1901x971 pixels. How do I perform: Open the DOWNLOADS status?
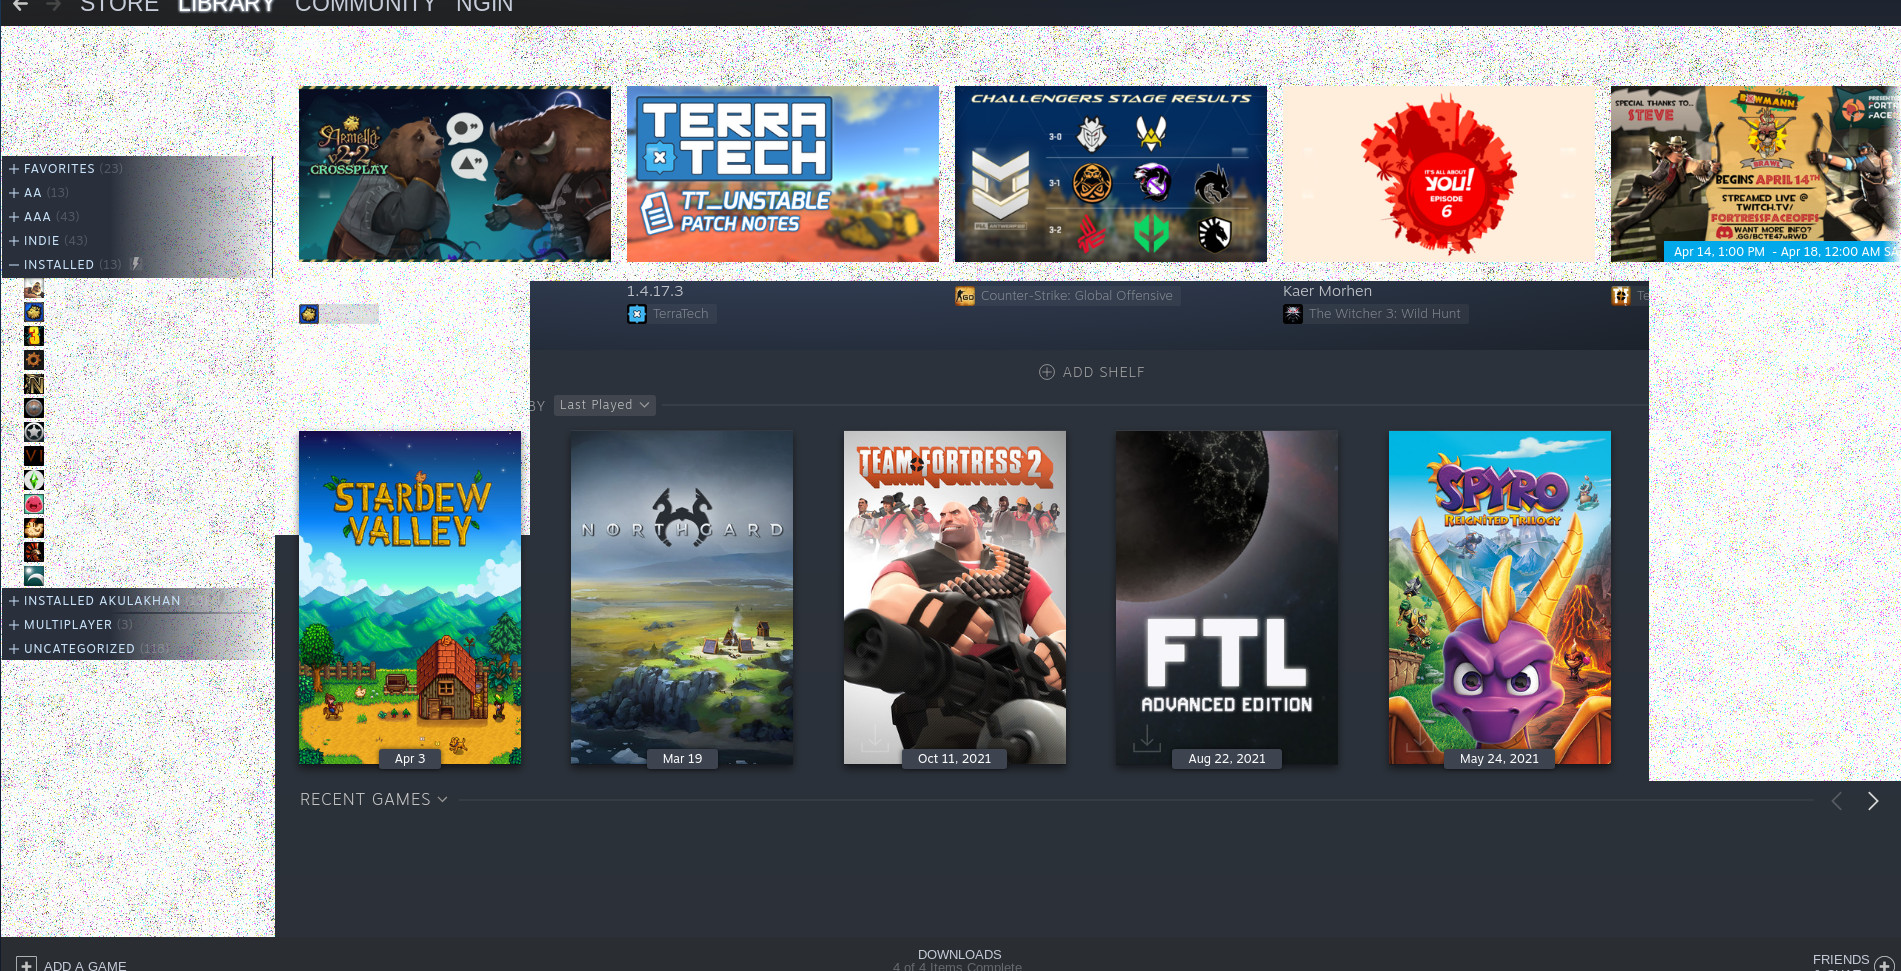(959, 960)
